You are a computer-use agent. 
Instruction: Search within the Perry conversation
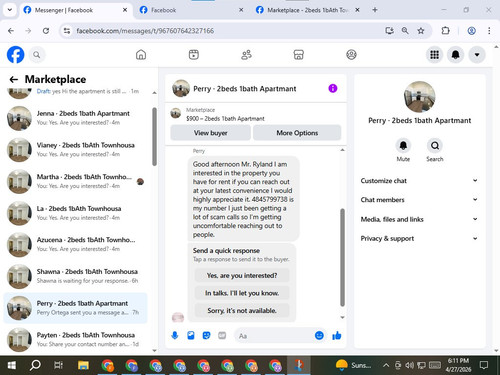click(x=435, y=146)
